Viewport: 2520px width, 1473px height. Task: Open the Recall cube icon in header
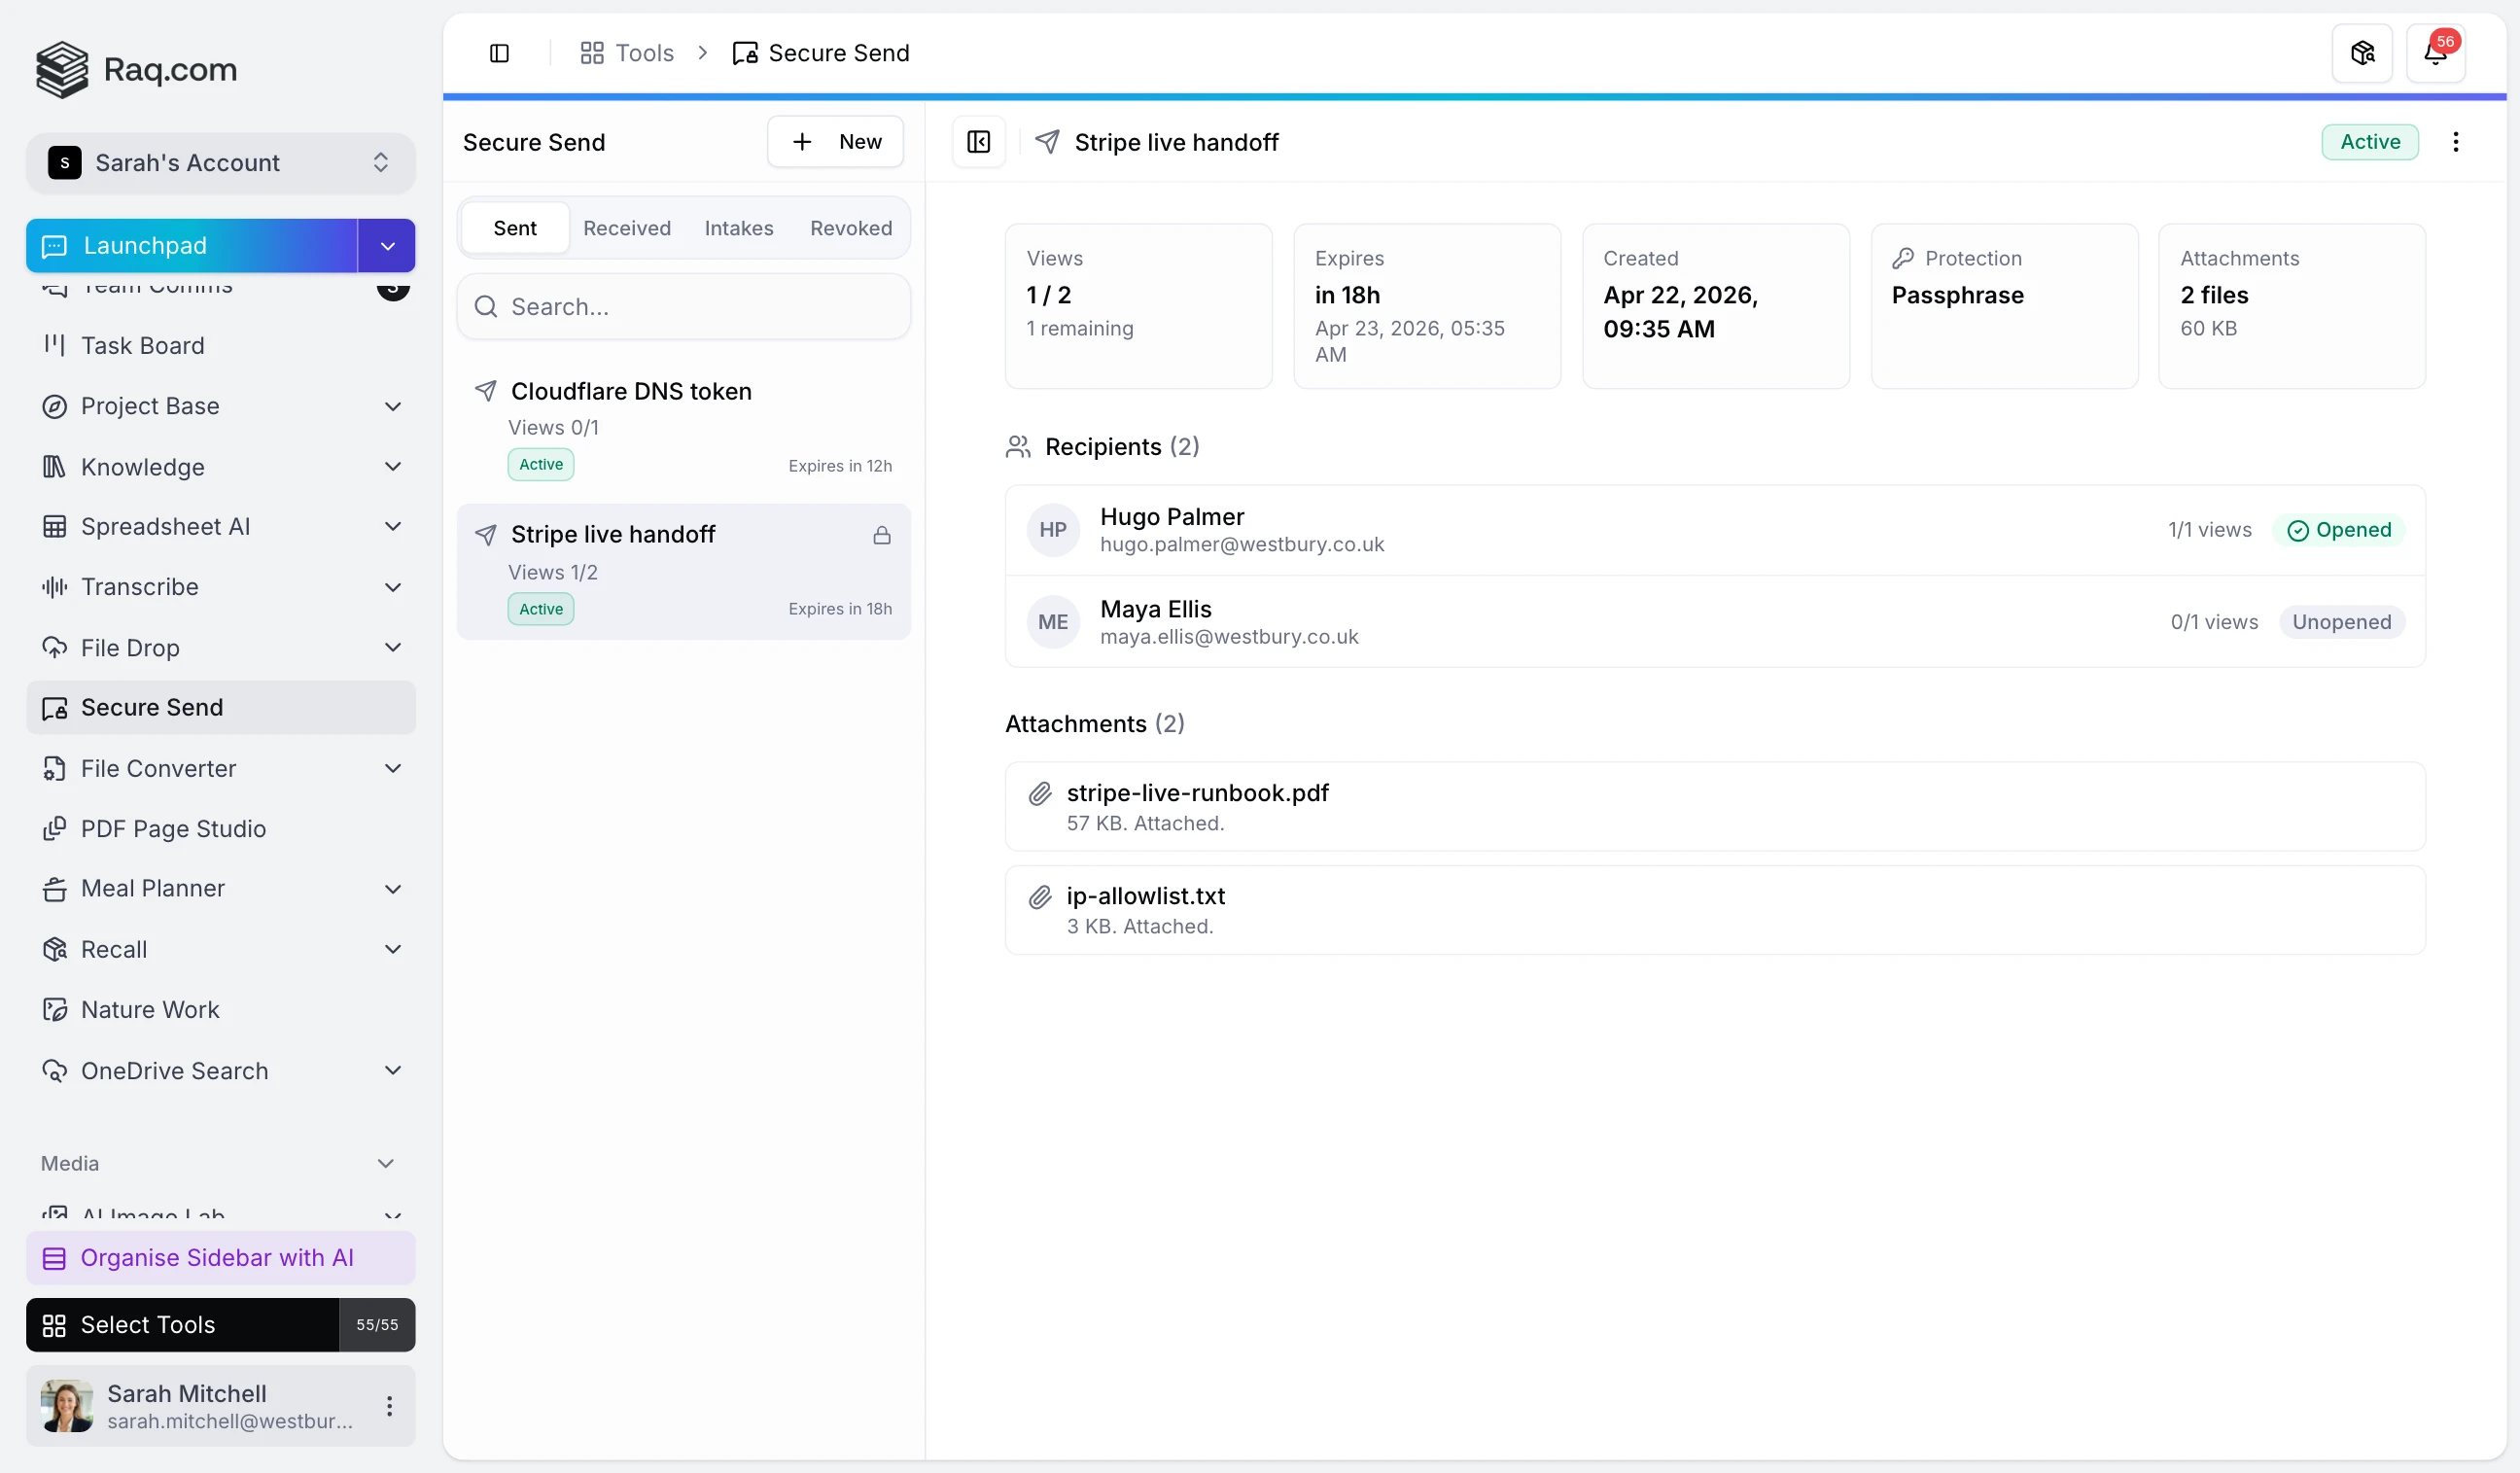[x=2362, y=53]
